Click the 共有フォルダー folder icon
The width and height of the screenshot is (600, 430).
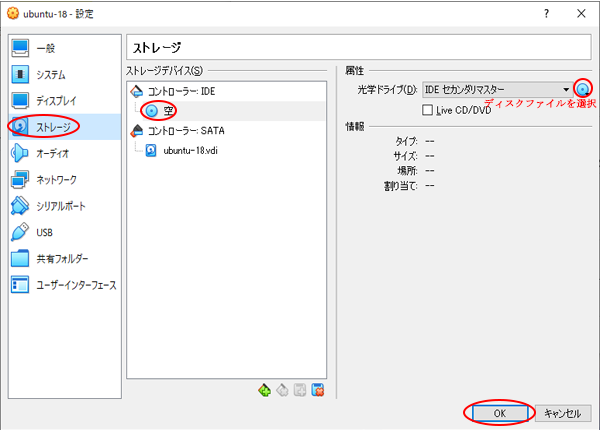click(20, 259)
